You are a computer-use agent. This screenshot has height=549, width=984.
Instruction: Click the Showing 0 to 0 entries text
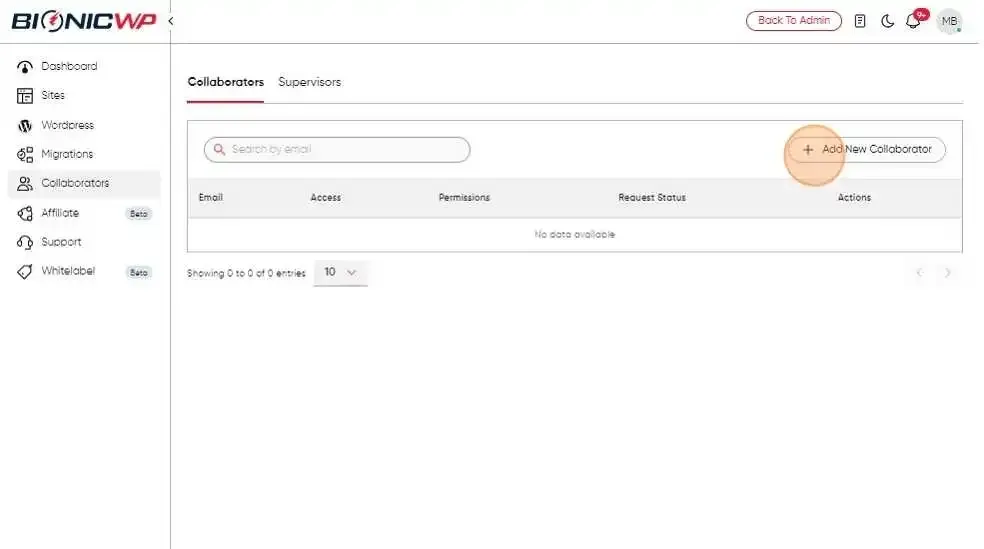pyautogui.click(x=246, y=273)
